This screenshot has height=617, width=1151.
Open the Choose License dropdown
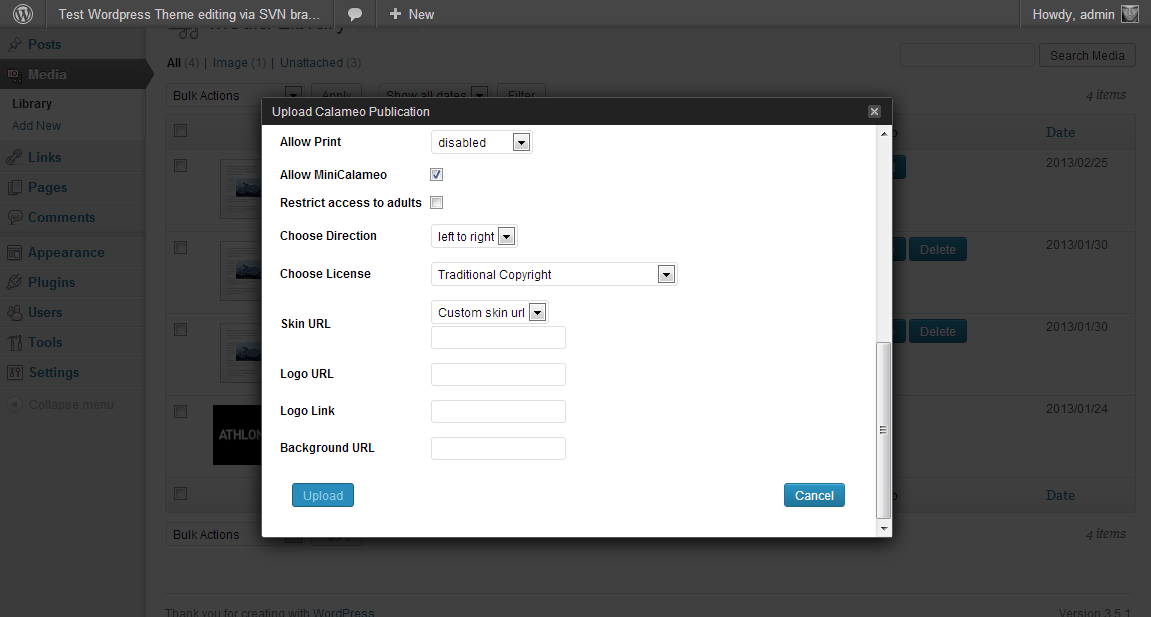click(x=553, y=274)
